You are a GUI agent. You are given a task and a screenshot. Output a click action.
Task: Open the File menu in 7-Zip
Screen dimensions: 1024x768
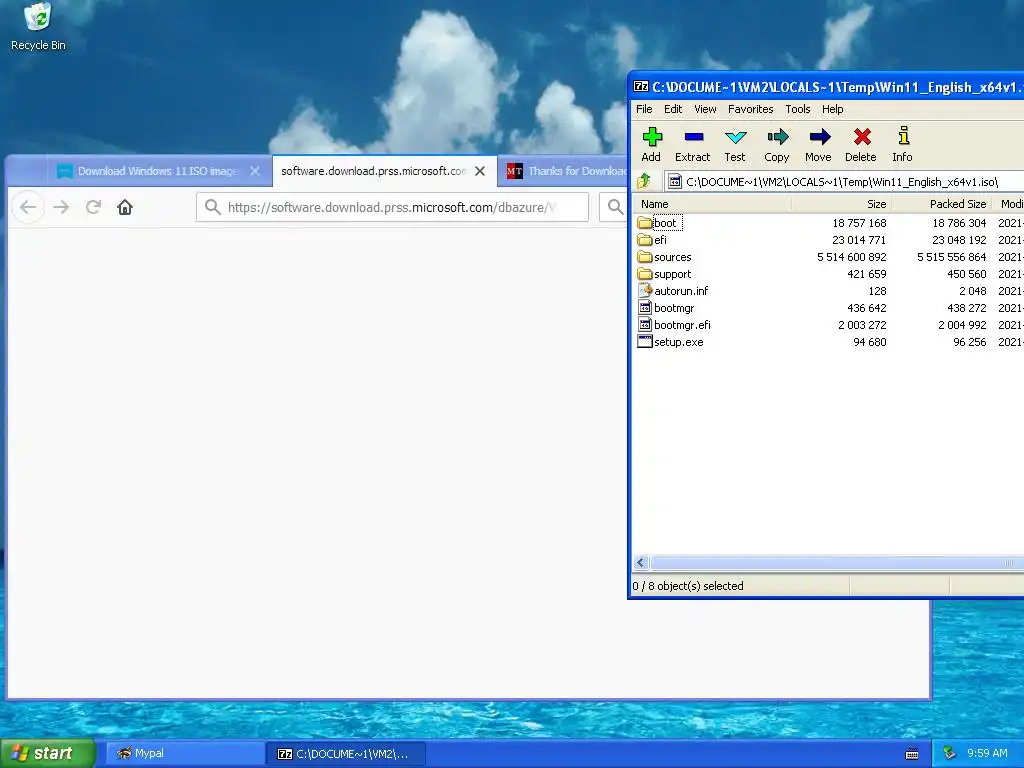click(x=644, y=109)
